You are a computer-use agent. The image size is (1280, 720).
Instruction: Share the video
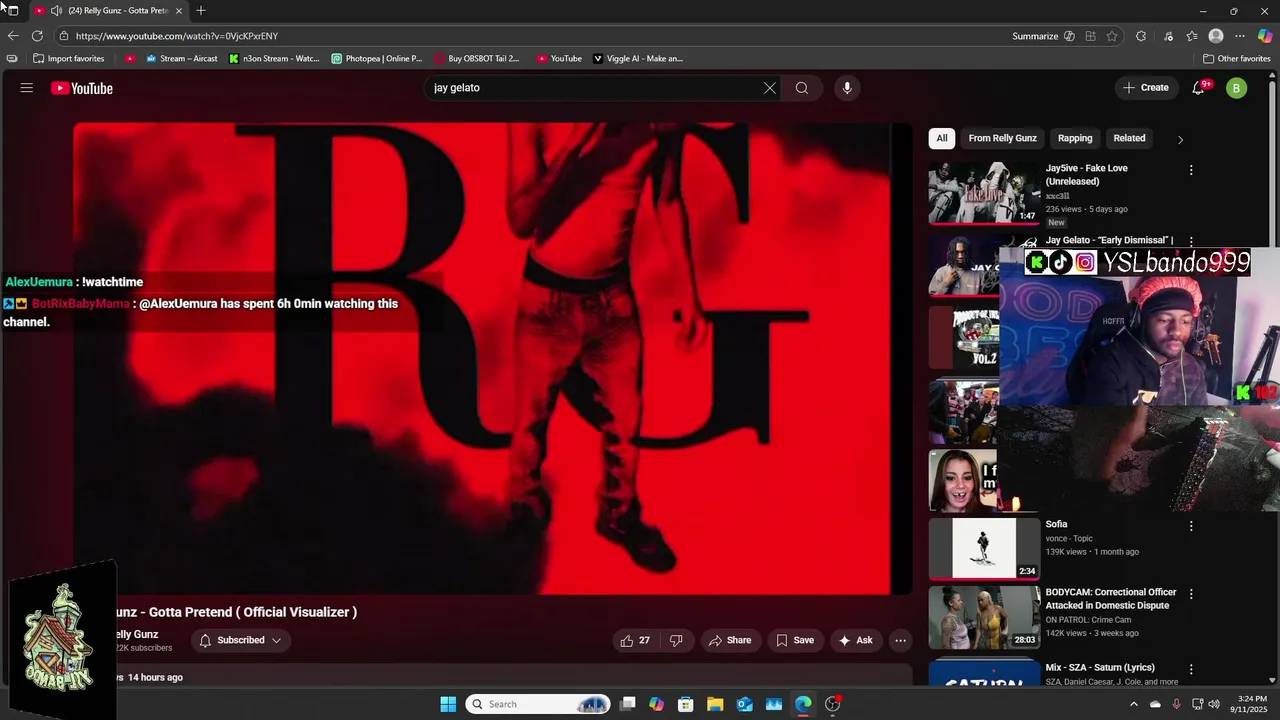(x=729, y=640)
